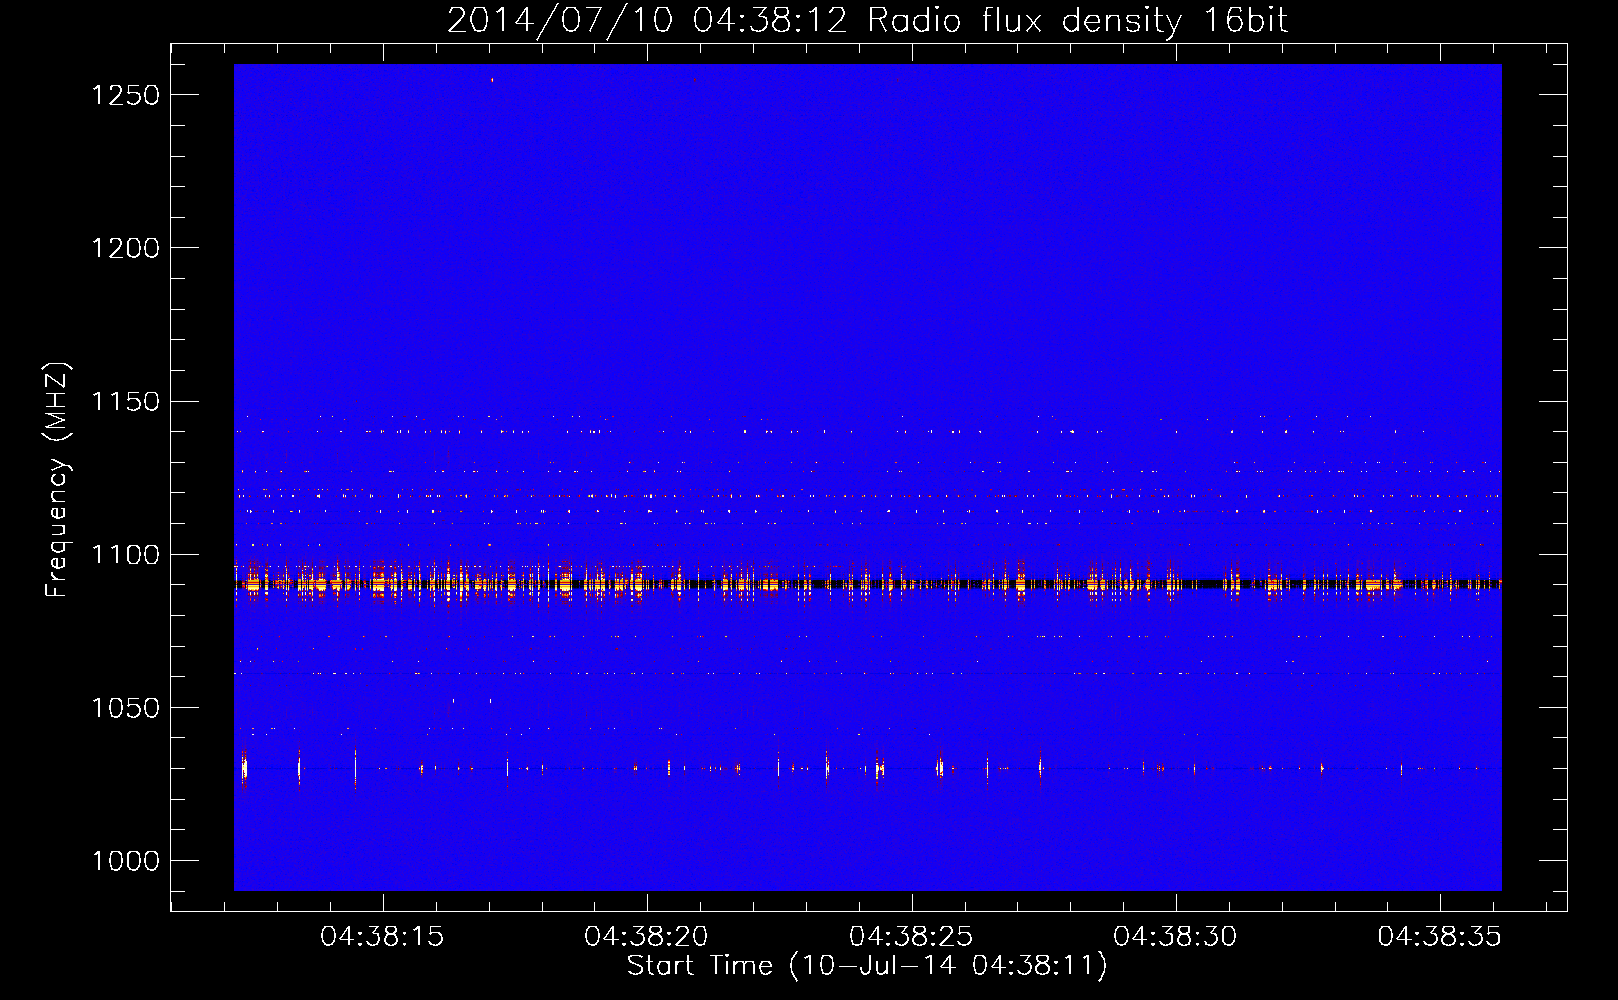Select the 1000 frequency tick label
The width and height of the screenshot is (1618, 1000).
tap(125, 861)
